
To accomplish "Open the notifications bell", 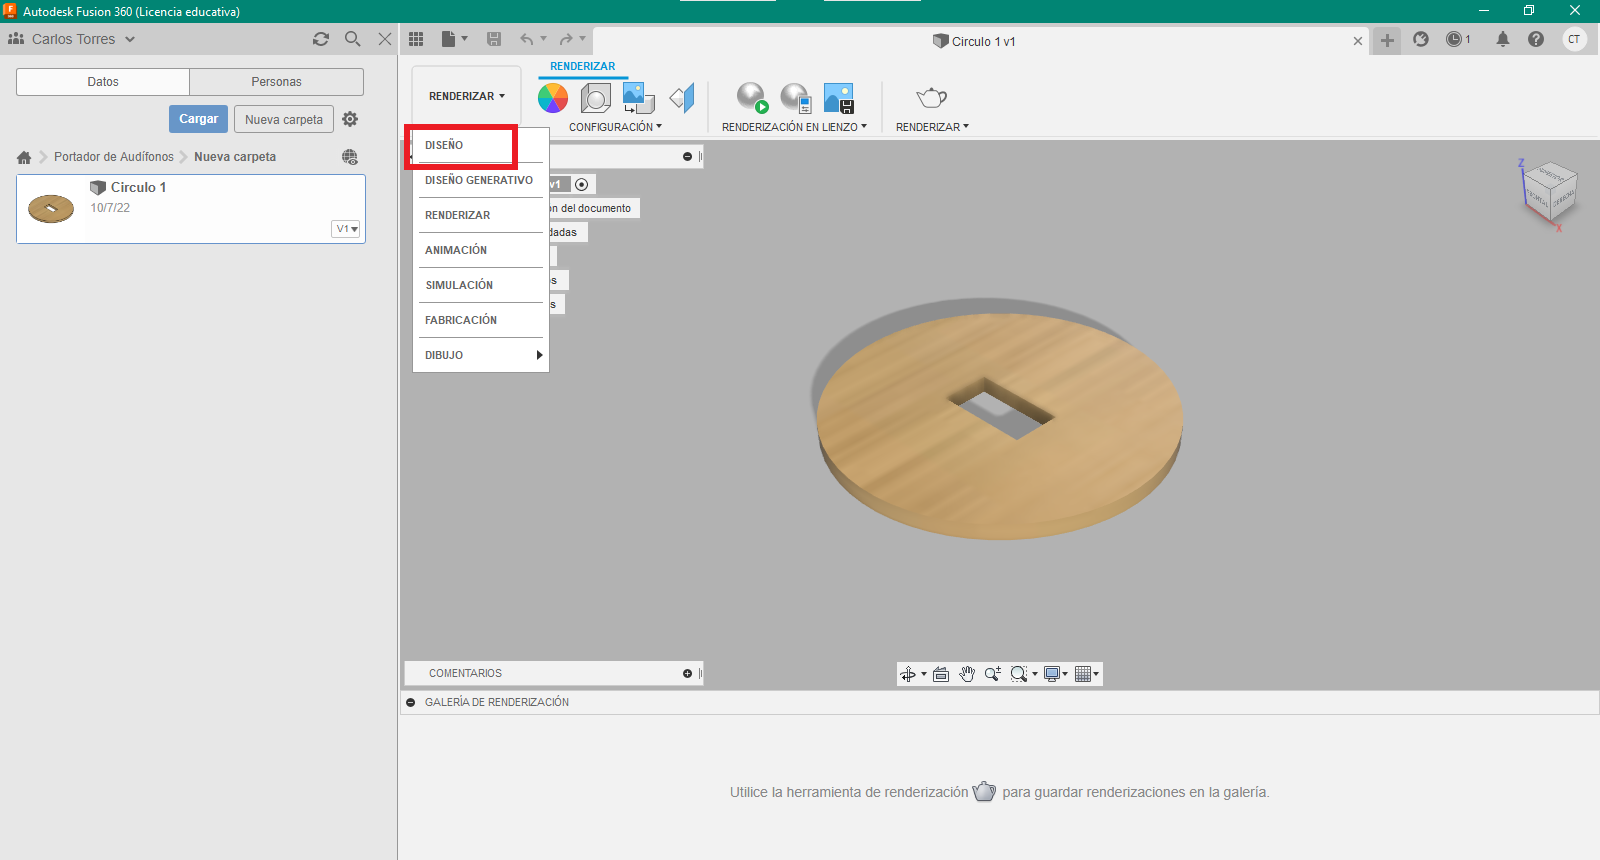I will pyautogui.click(x=1503, y=39).
